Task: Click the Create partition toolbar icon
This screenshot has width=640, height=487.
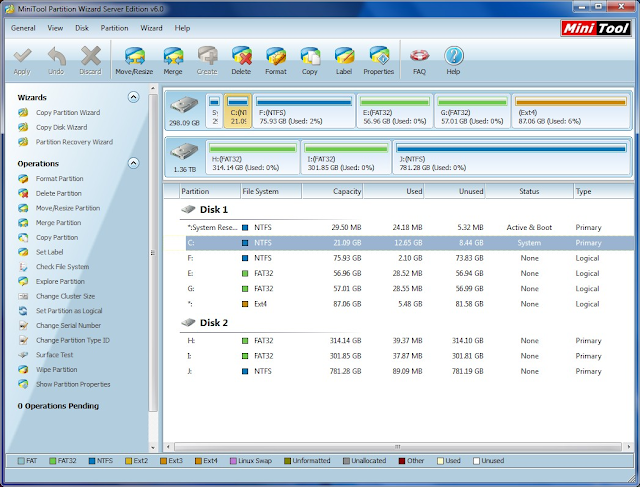Action: 207,60
